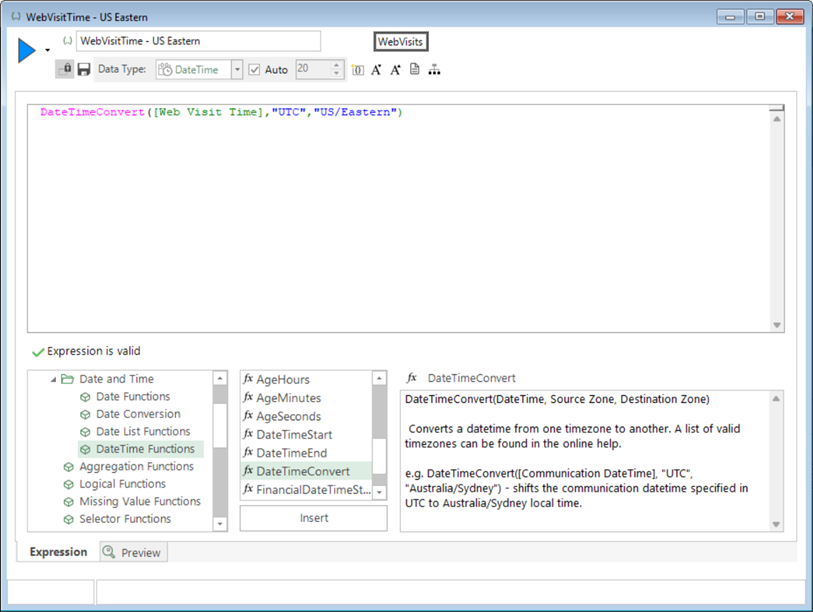
Task: Select the AgeSeconds function in the list
Action: 288,416
